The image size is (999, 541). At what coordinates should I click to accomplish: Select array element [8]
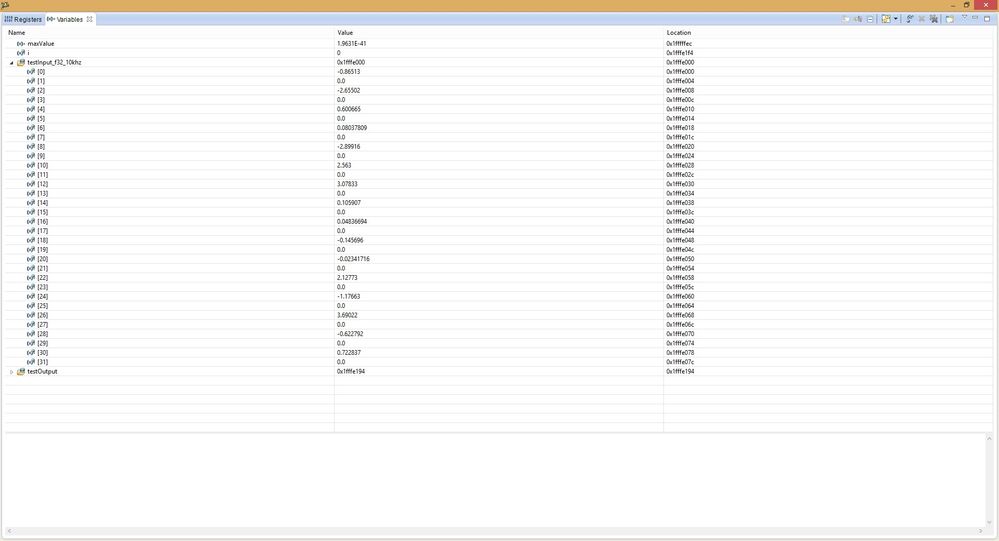pyautogui.click(x=499, y=147)
